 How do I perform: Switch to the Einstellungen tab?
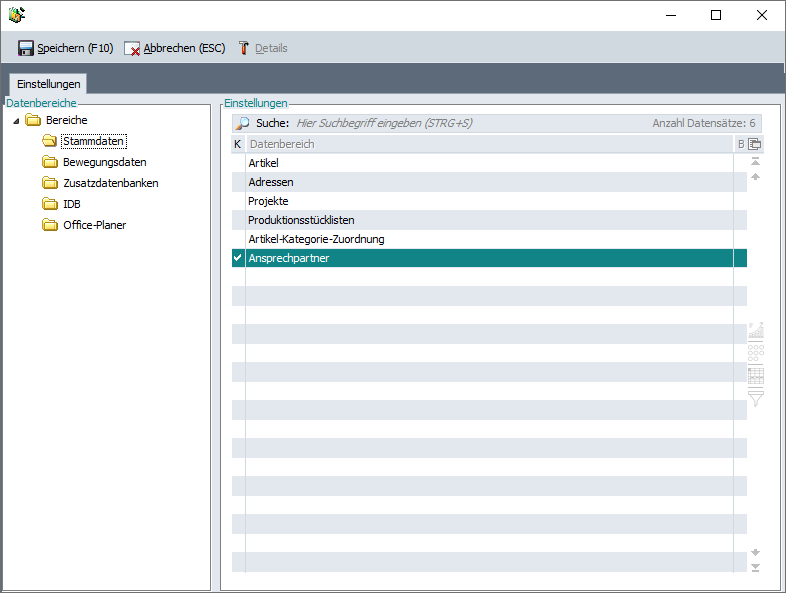click(48, 84)
